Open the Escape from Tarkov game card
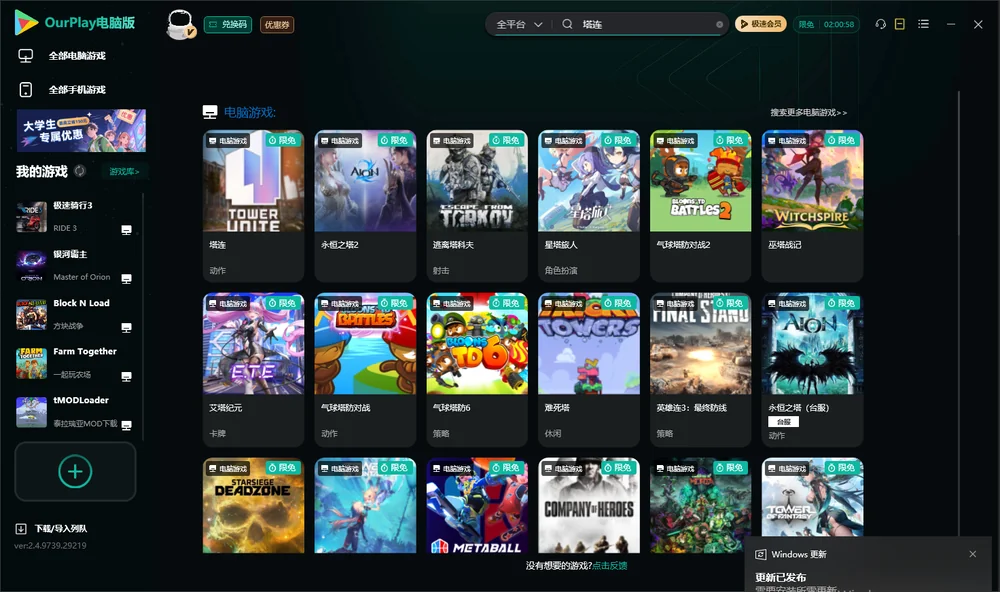 click(477, 205)
